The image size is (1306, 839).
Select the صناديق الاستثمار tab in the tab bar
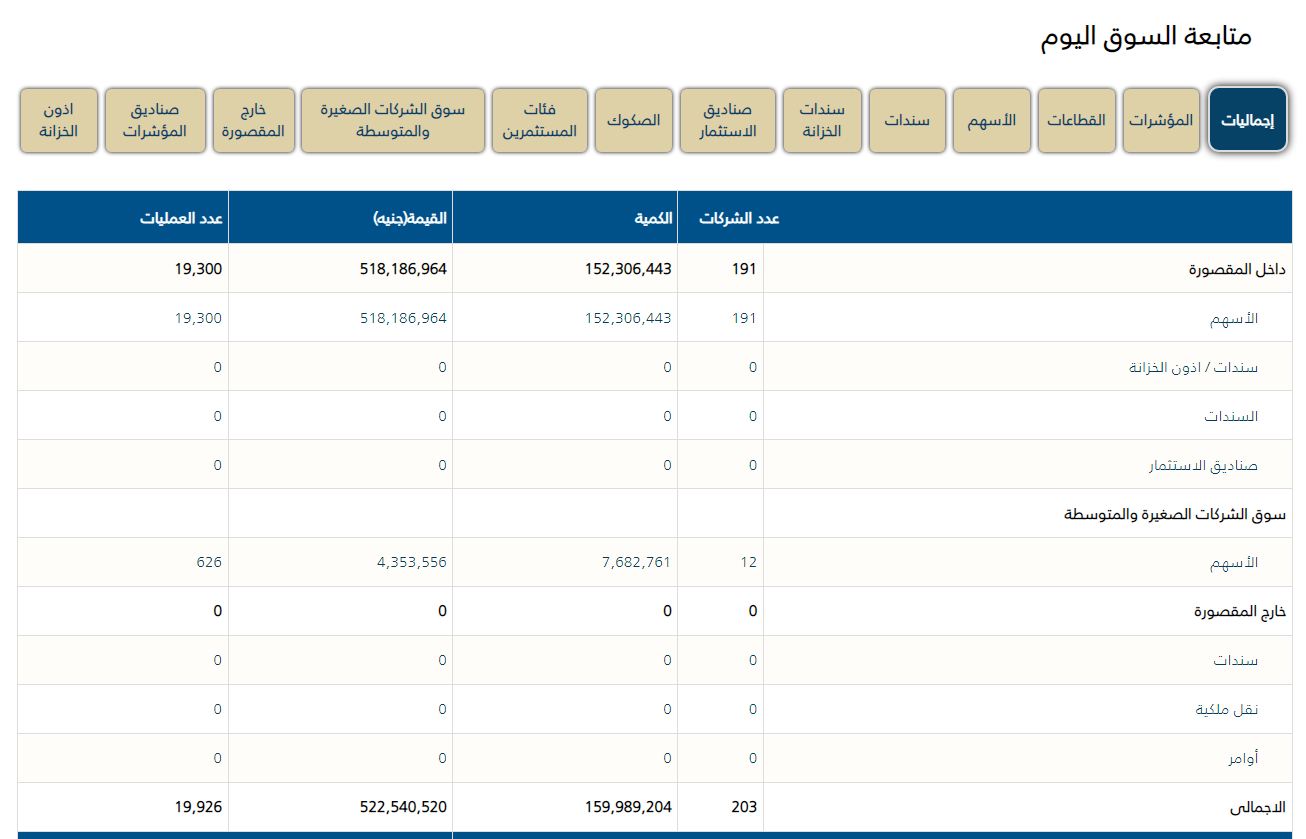[728, 120]
